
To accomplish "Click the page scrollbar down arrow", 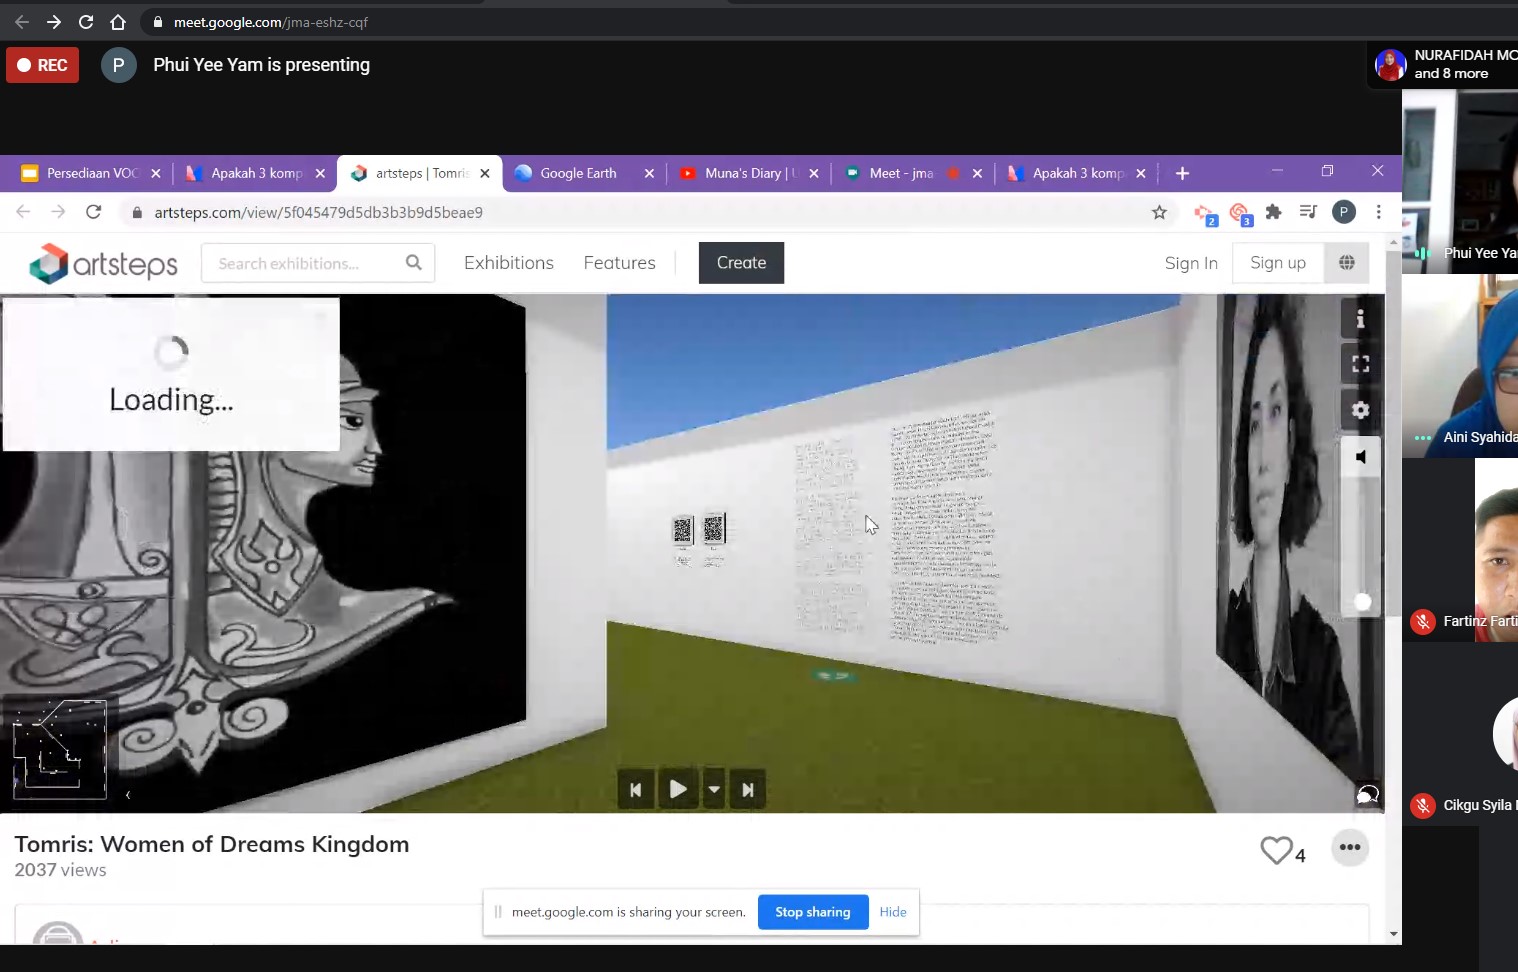I will pyautogui.click(x=1393, y=934).
